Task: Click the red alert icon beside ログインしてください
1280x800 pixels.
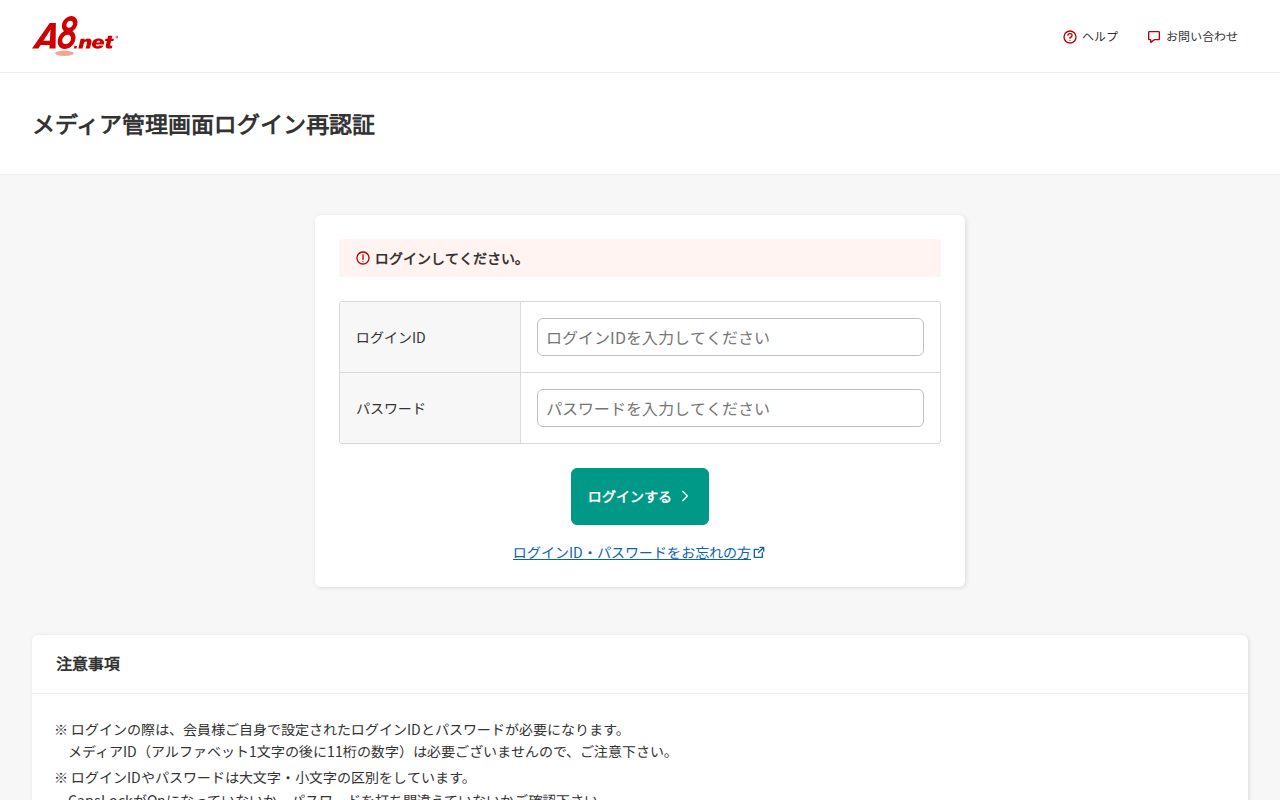Action: click(x=363, y=258)
